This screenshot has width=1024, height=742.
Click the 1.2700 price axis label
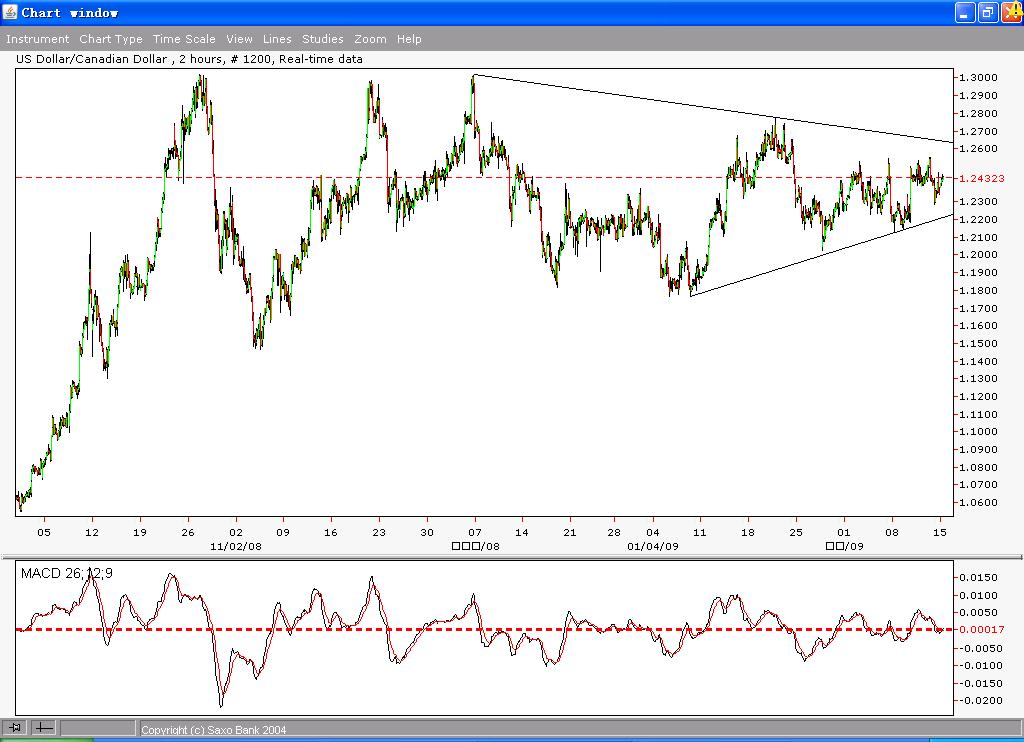click(978, 131)
